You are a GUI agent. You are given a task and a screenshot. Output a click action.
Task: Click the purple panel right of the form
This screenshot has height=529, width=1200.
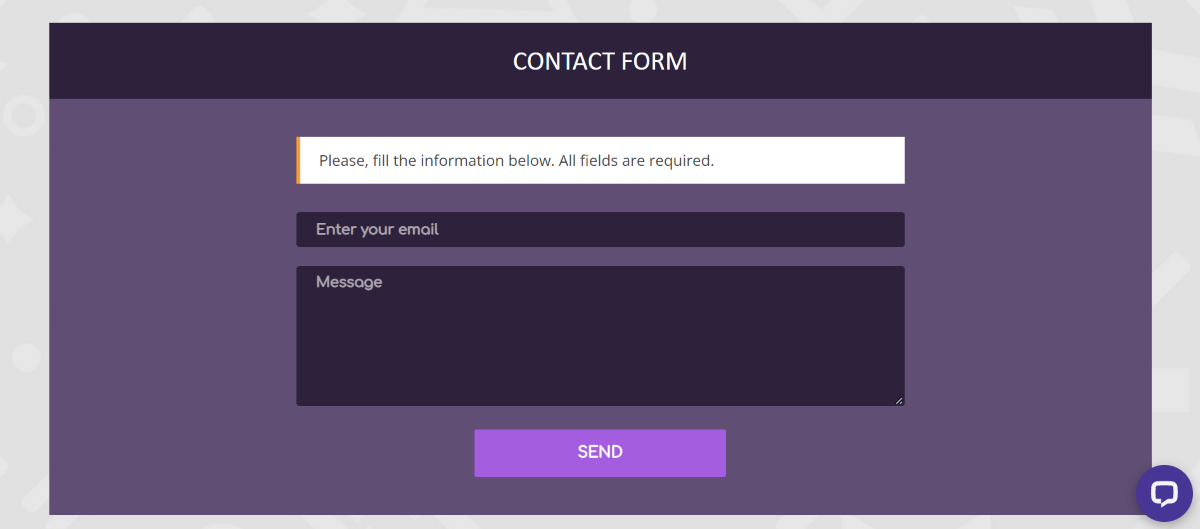[1028, 300]
